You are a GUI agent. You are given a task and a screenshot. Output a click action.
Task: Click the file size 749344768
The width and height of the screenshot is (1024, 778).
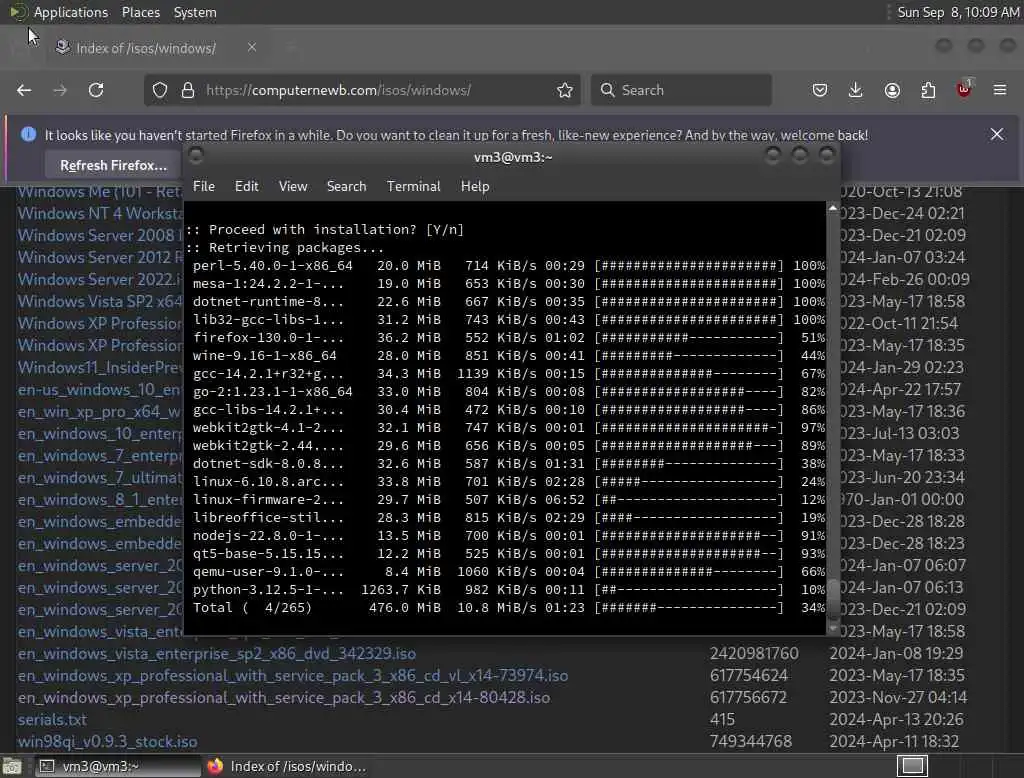751,741
